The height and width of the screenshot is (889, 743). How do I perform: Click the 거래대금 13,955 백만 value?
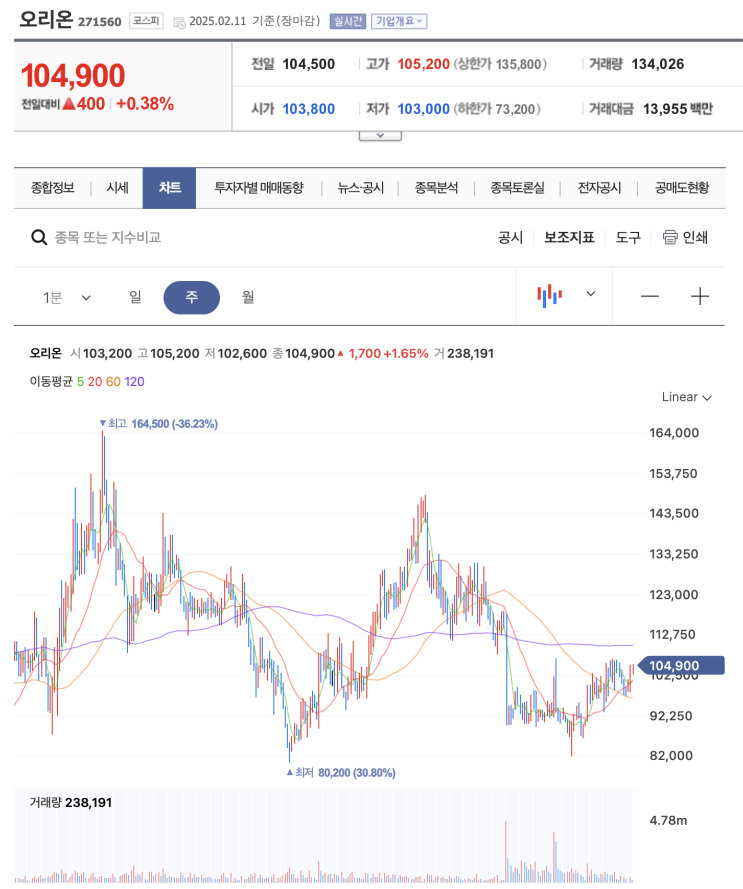pyautogui.click(x=677, y=109)
